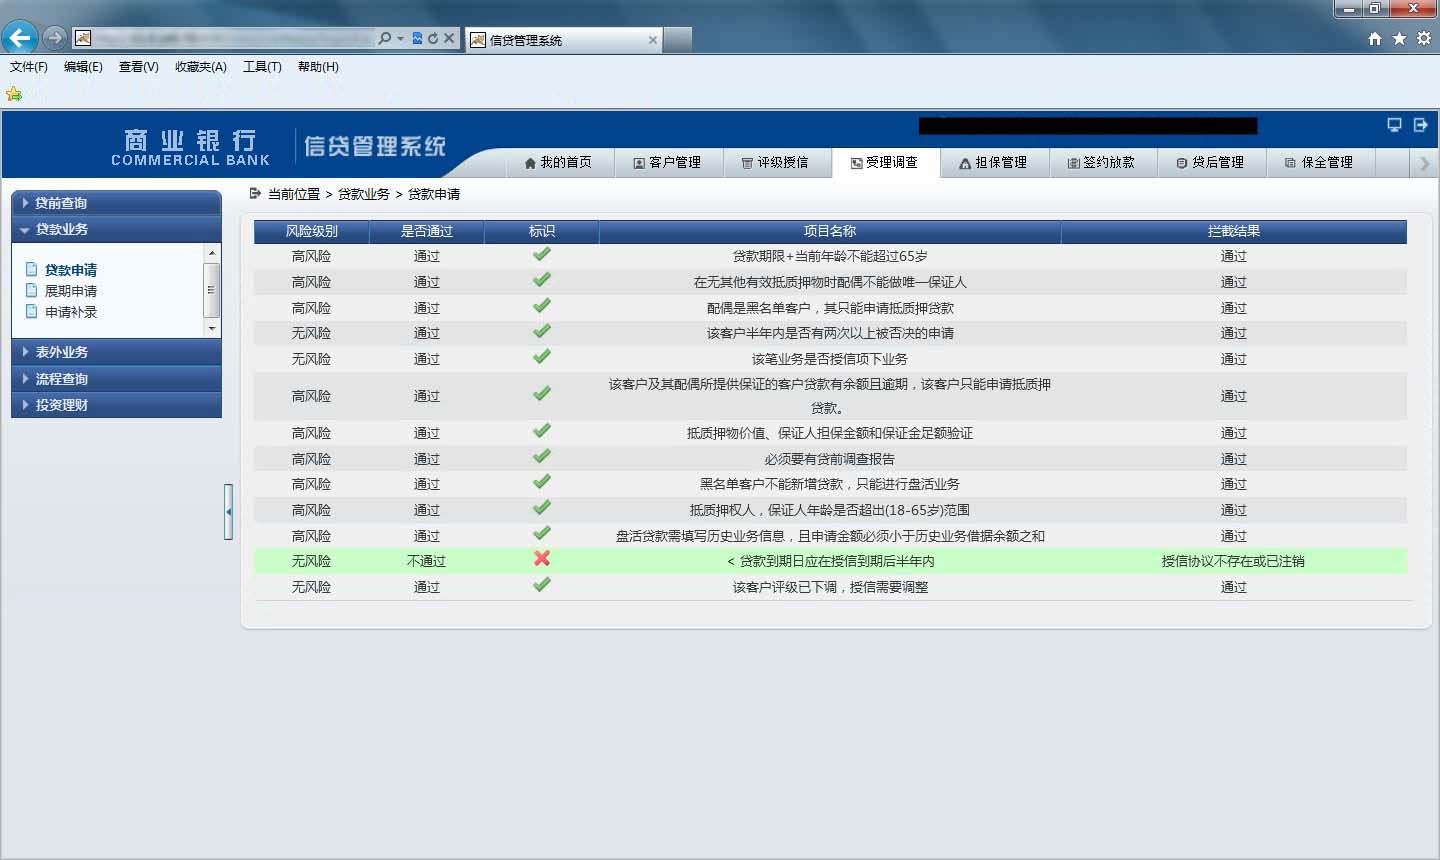The width and height of the screenshot is (1440, 860).
Task: Click green check for 必须要有贷前调查报告 row
Action: pyautogui.click(x=542, y=456)
